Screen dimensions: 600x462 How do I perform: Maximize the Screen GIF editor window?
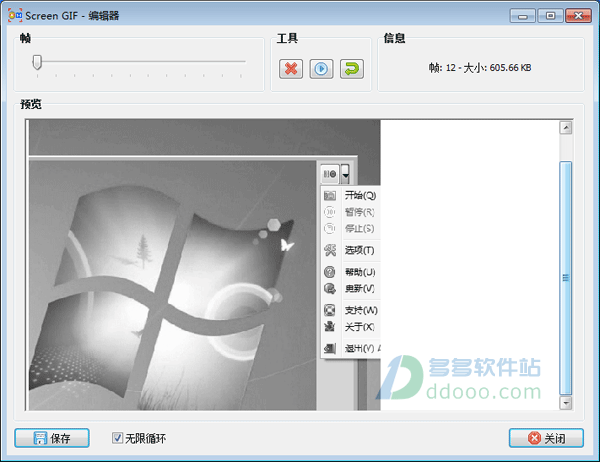[550, 16]
